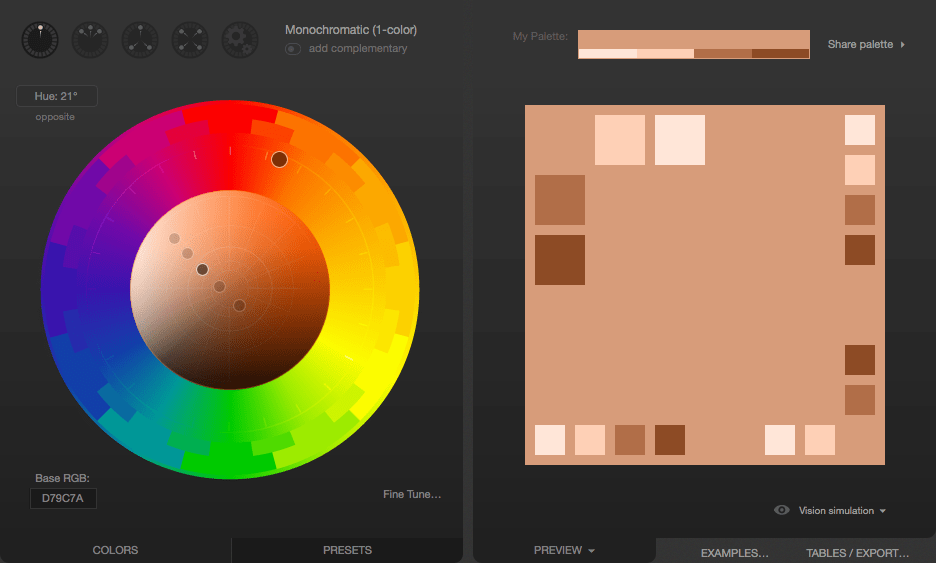The width and height of the screenshot is (936, 563).
Task: Open the Examples tab
Action: tap(734, 552)
